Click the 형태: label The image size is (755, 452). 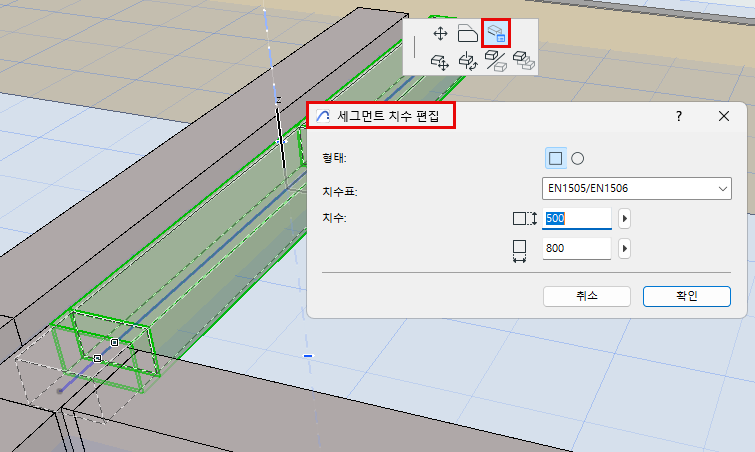pyautogui.click(x=334, y=158)
